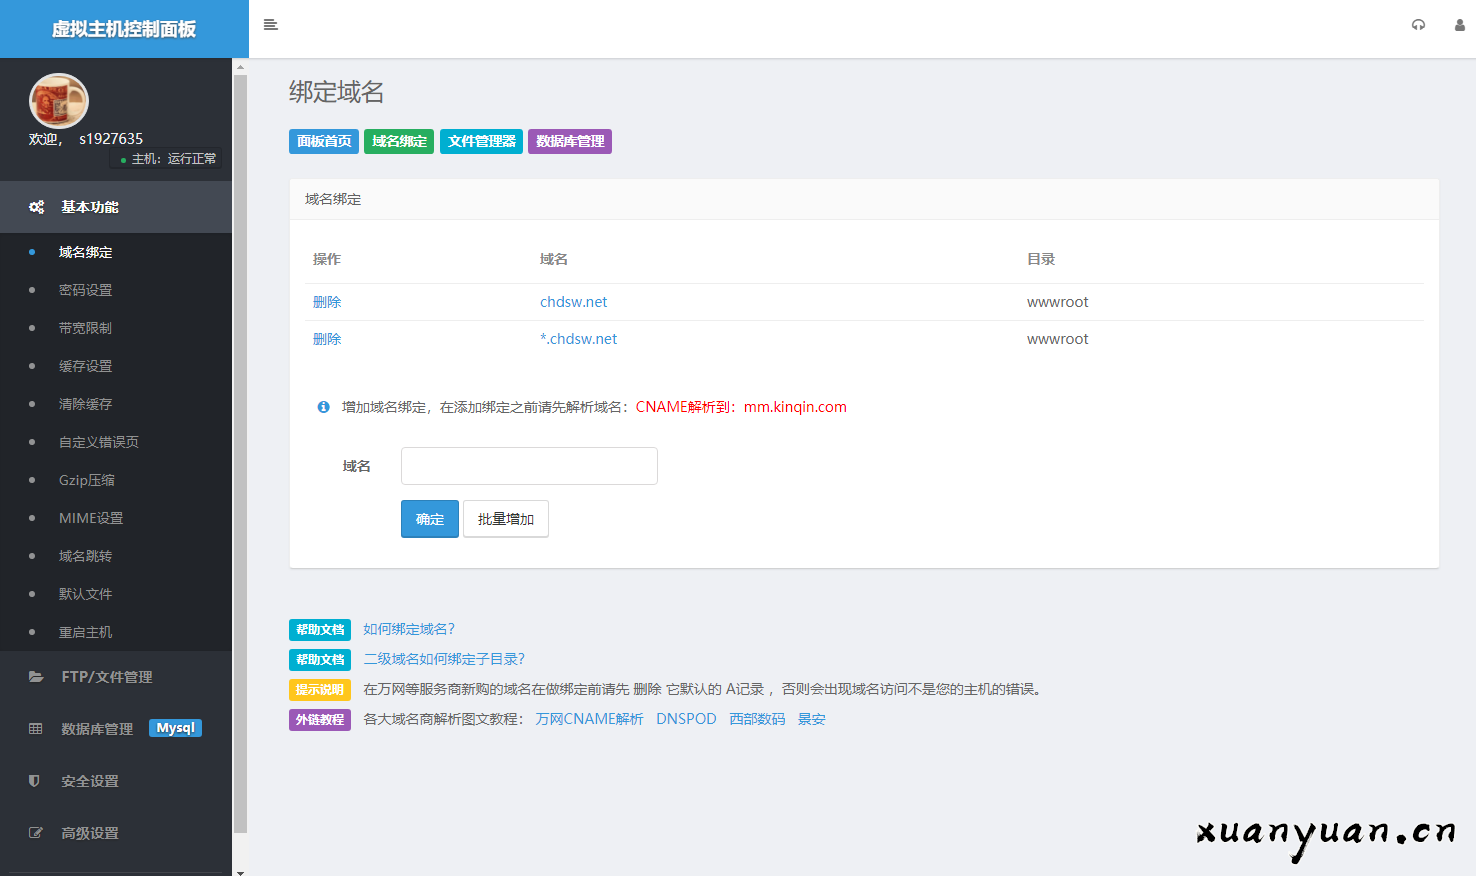Screen dimensions: 1476x876
Task: Click the sidebar vertical scrollbar thumb
Action: tap(240, 454)
